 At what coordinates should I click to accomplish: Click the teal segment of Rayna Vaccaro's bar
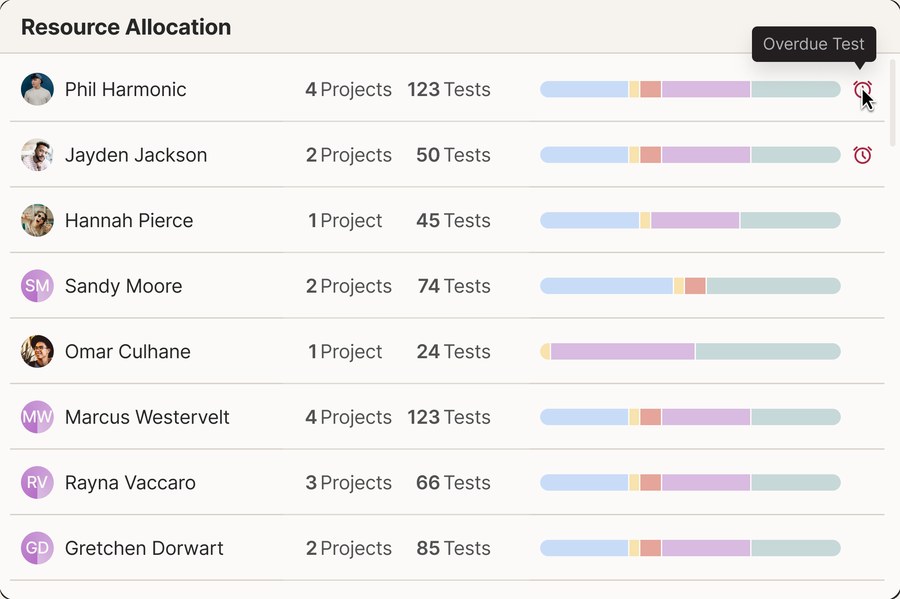coord(796,482)
